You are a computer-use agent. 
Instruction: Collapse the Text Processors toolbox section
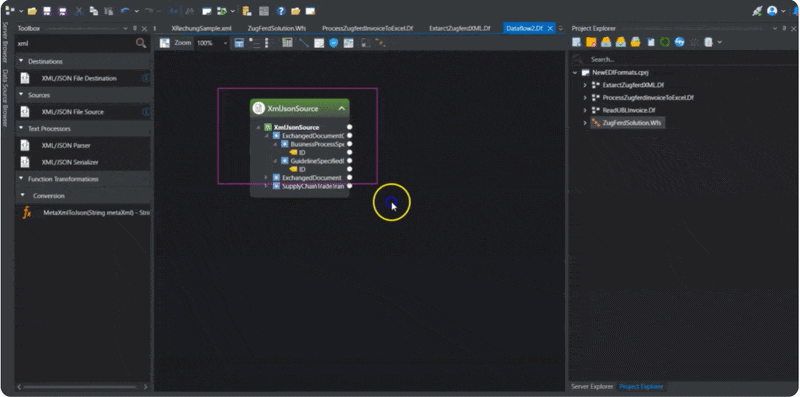[x=21, y=129]
